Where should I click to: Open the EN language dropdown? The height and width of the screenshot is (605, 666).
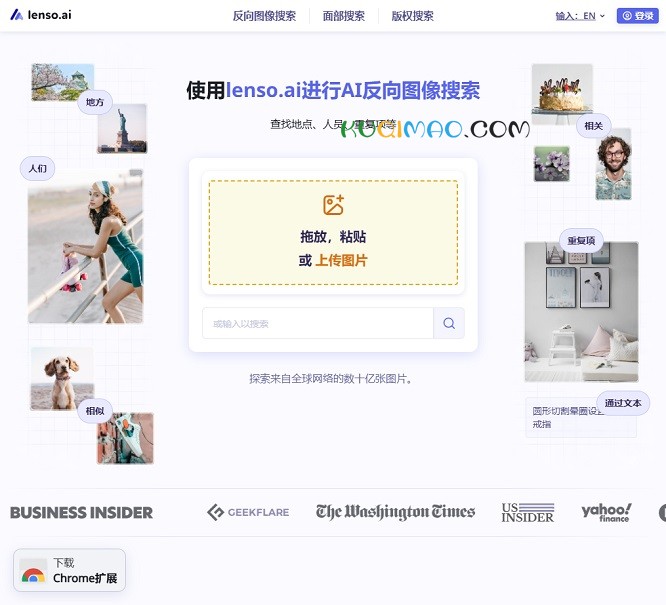(x=580, y=16)
